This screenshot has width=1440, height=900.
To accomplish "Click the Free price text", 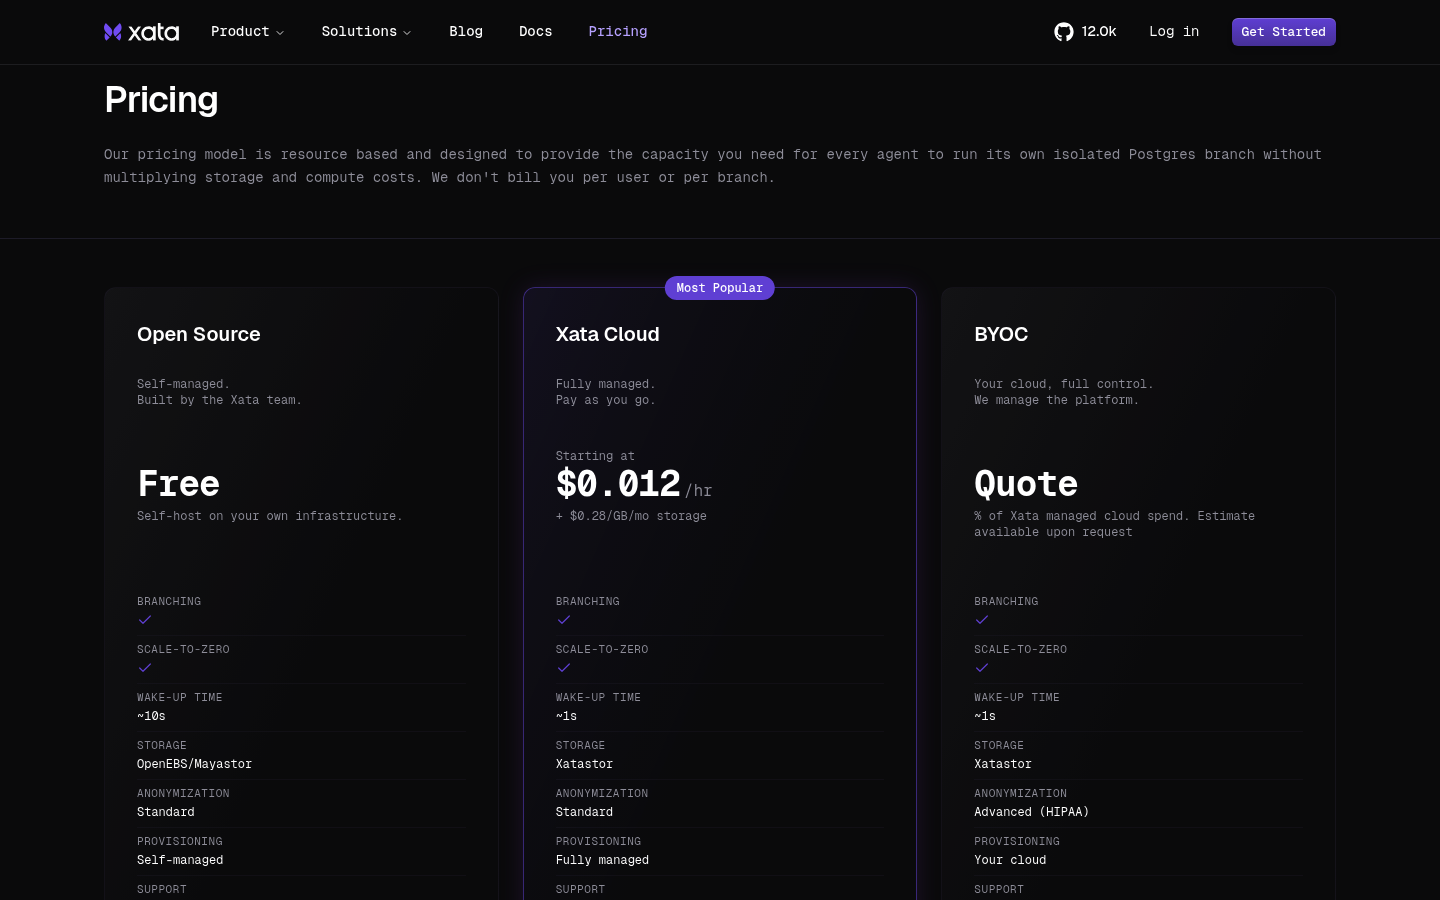I will pyautogui.click(x=178, y=484).
